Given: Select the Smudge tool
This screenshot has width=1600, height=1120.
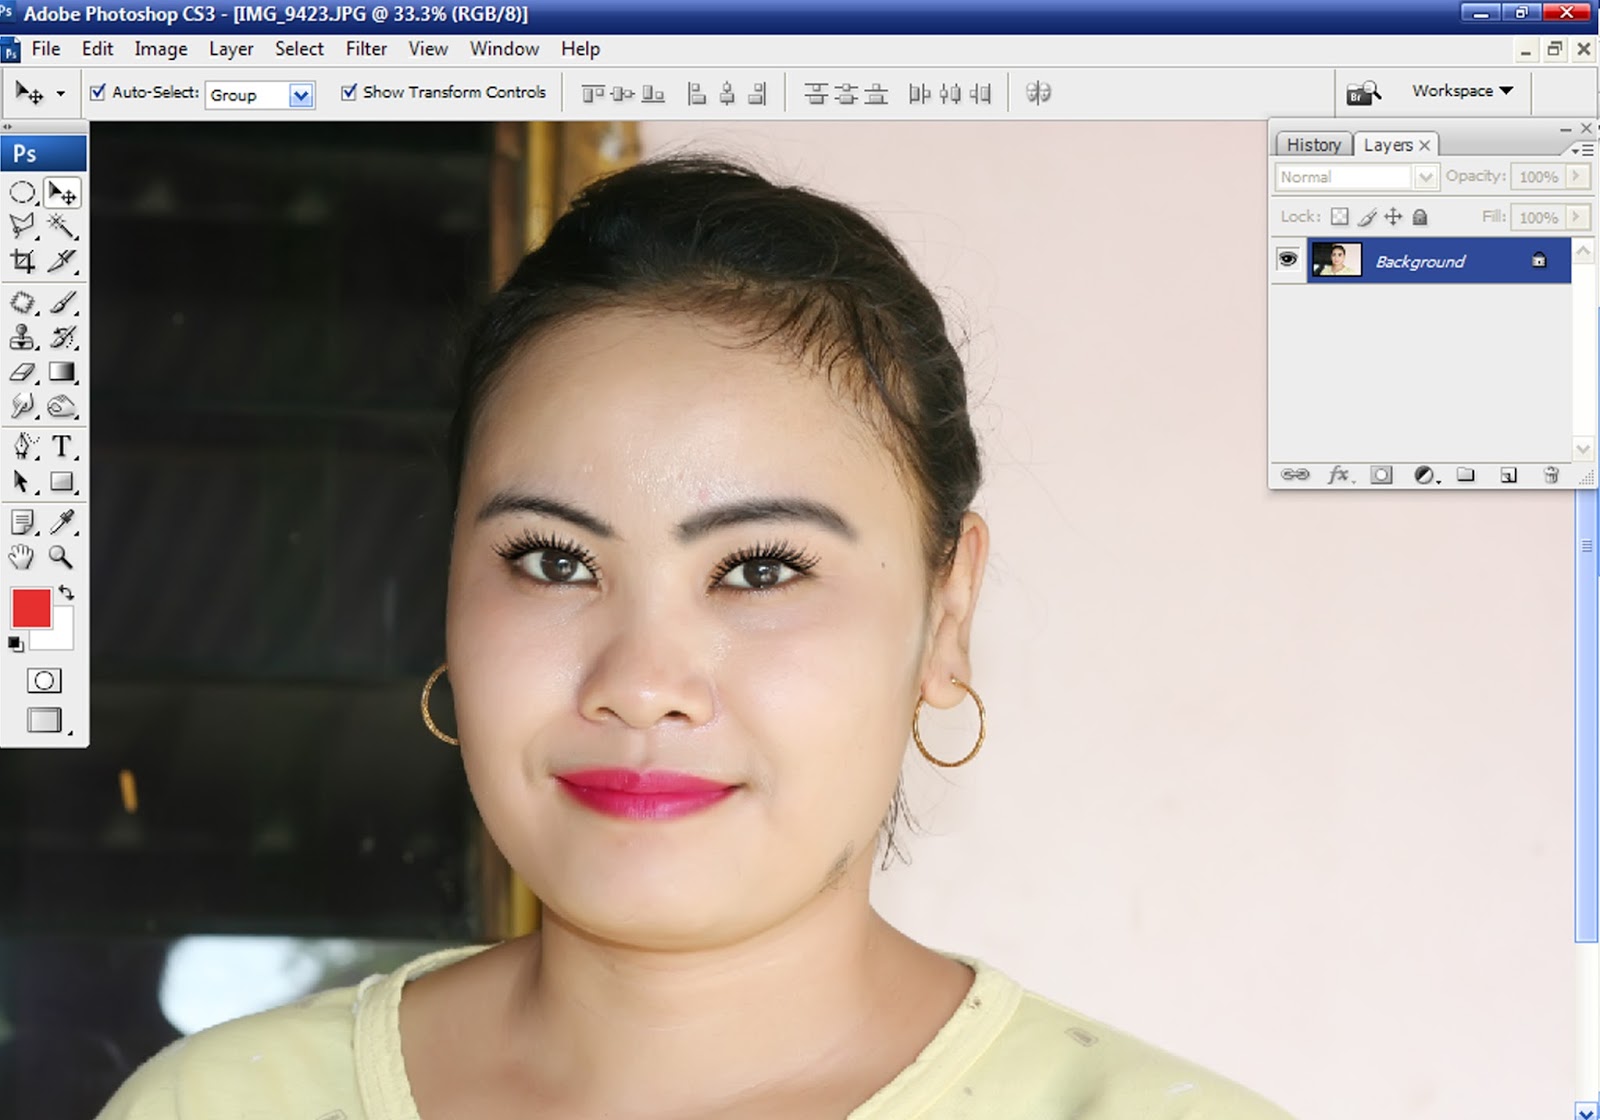Looking at the screenshot, I should (23, 406).
